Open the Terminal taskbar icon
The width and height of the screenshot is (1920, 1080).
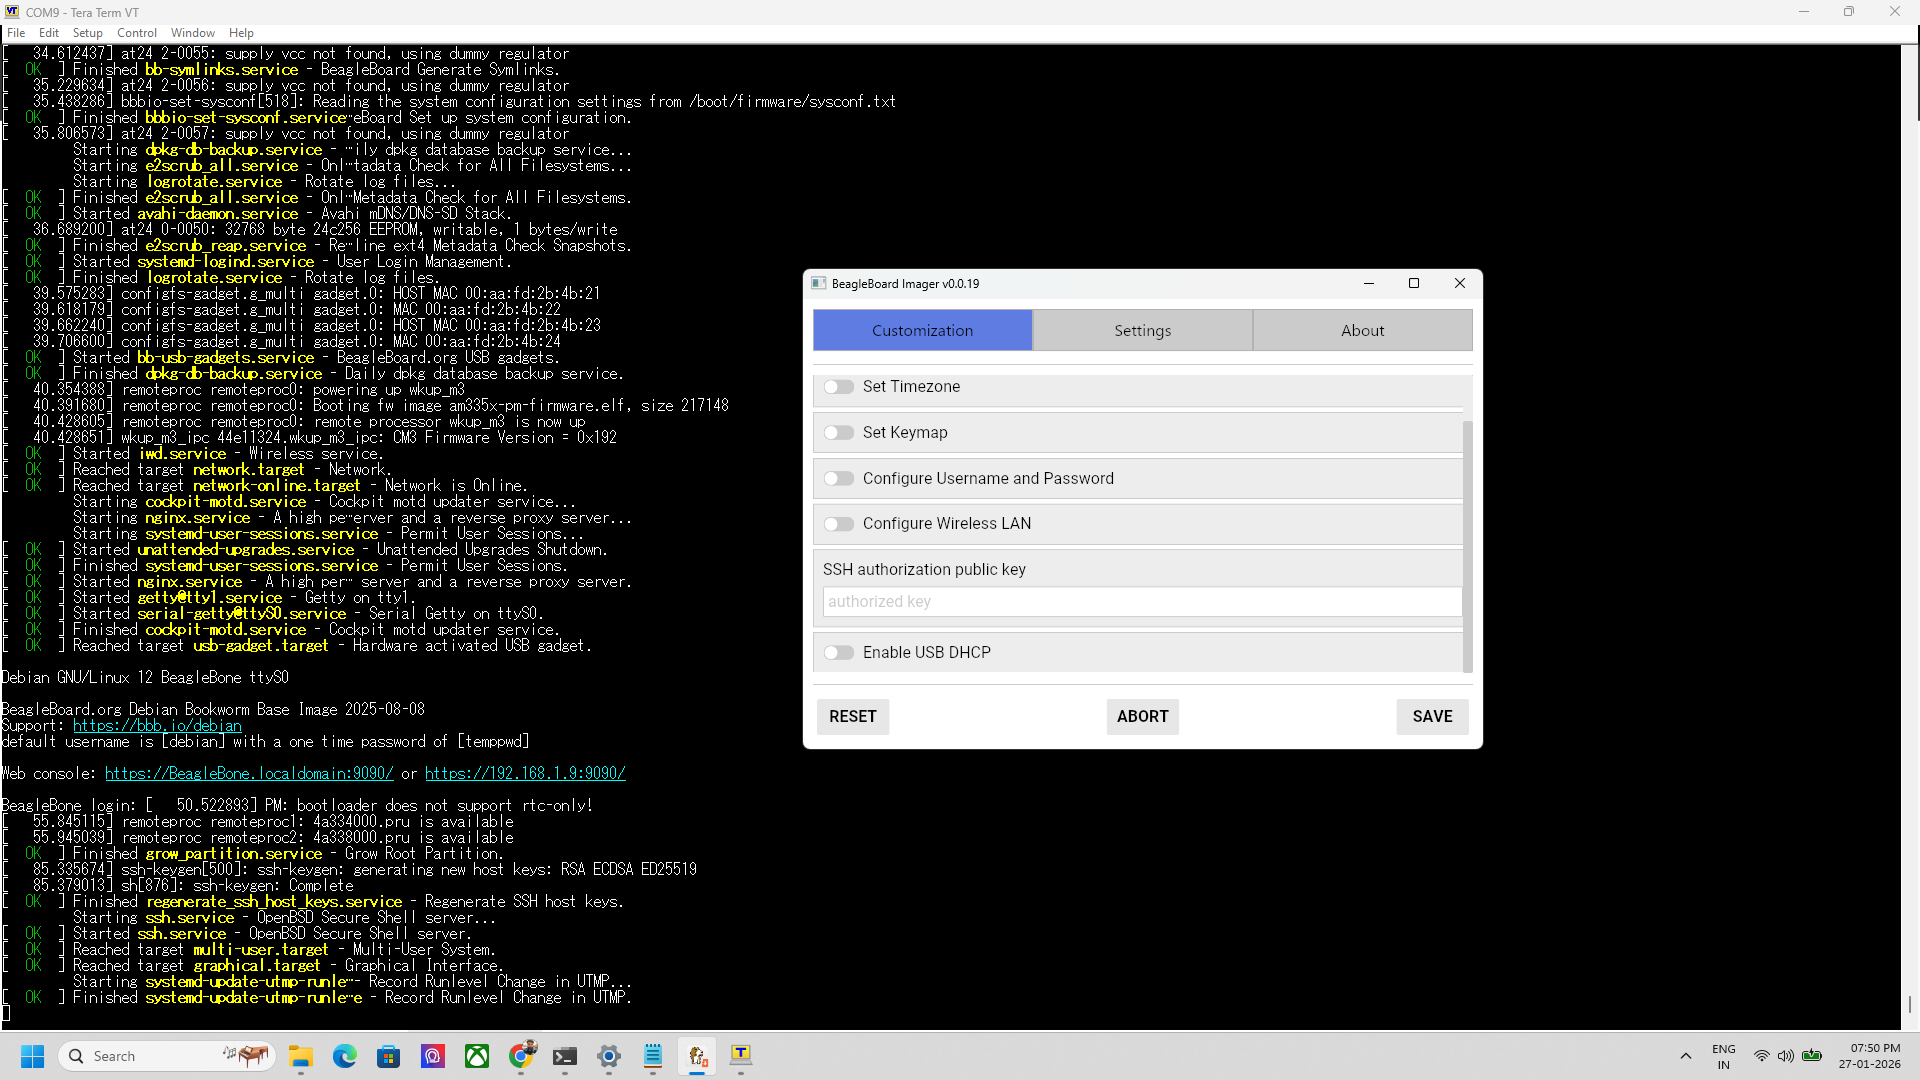[x=565, y=1056]
